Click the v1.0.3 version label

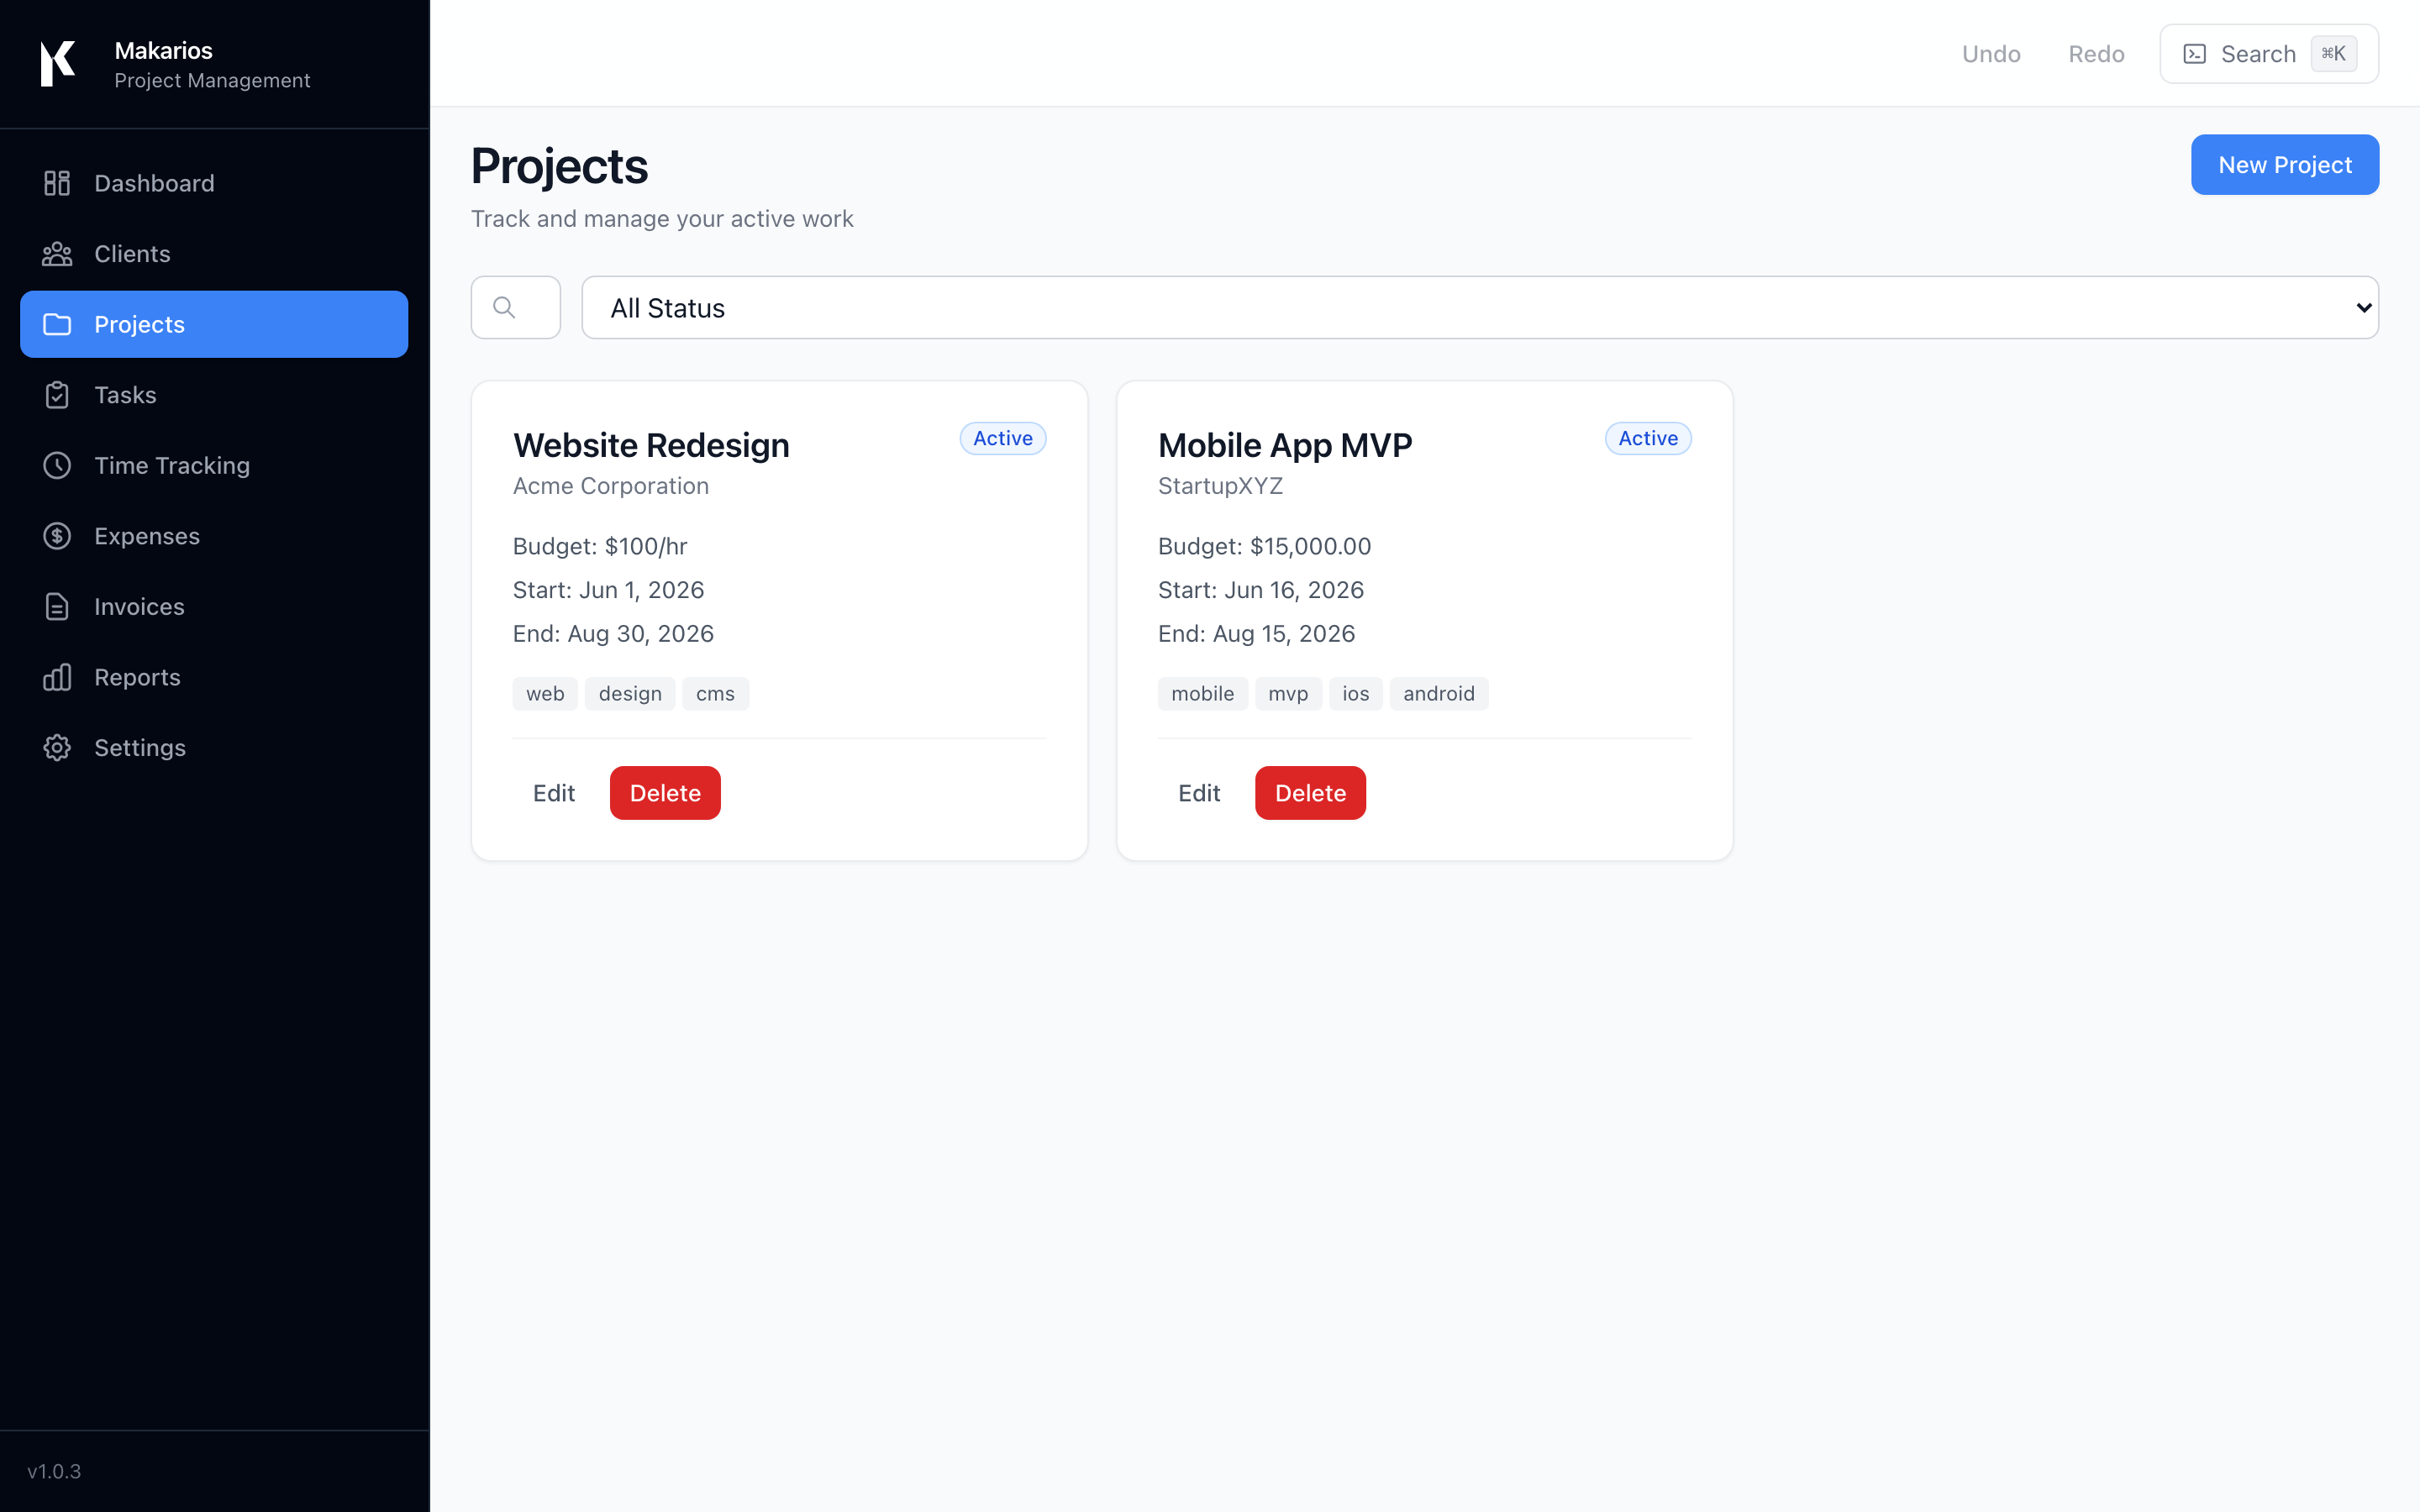tap(54, 1471)
